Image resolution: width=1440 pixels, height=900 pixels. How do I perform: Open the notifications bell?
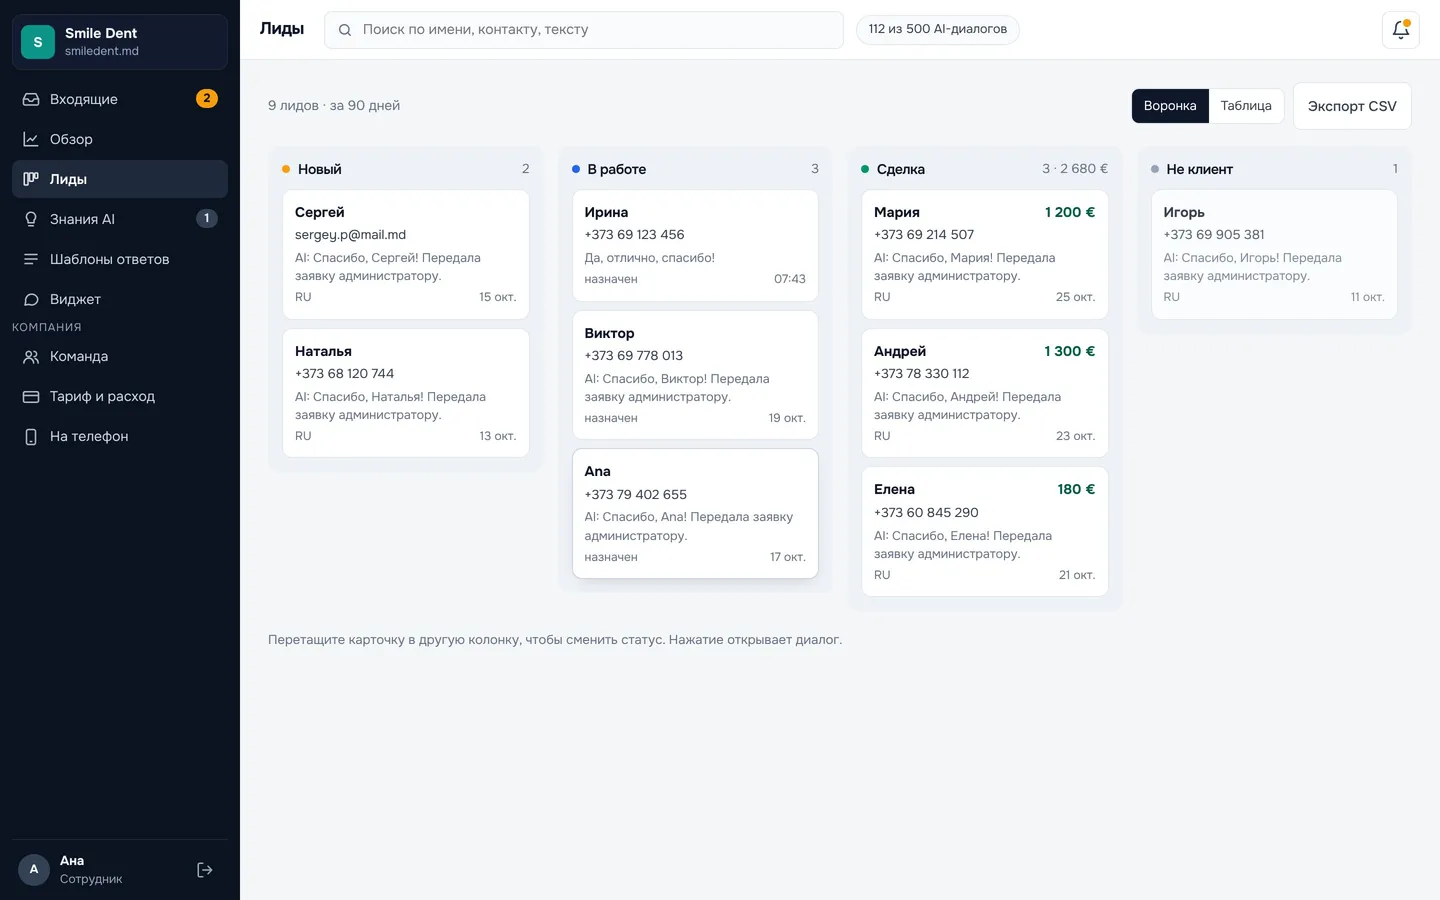1400,30
